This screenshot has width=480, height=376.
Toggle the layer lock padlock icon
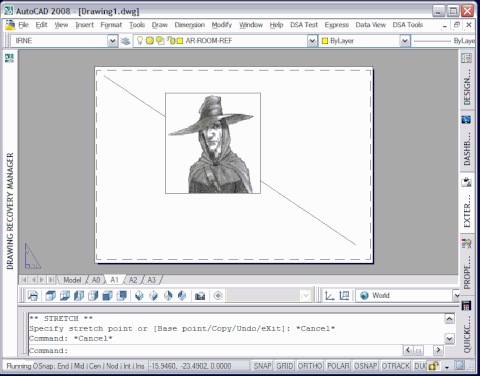pos(171,41)
